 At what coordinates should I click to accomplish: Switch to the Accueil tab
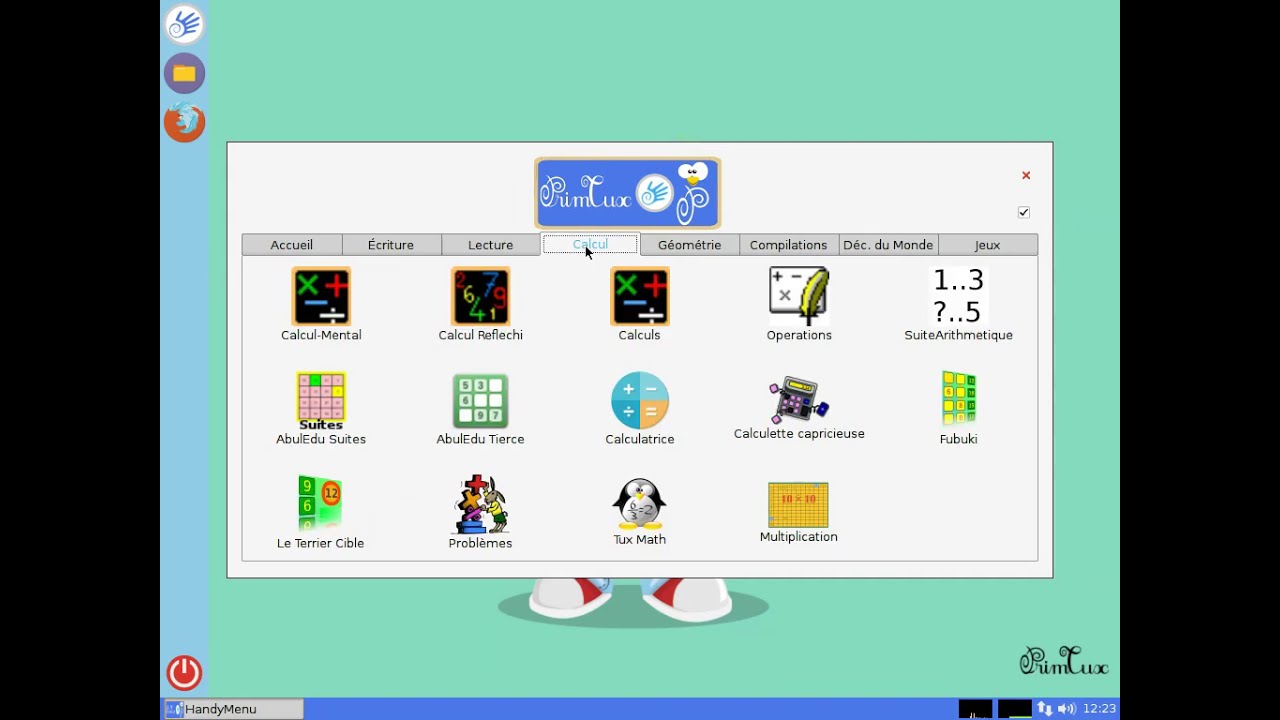pos(292,245)
